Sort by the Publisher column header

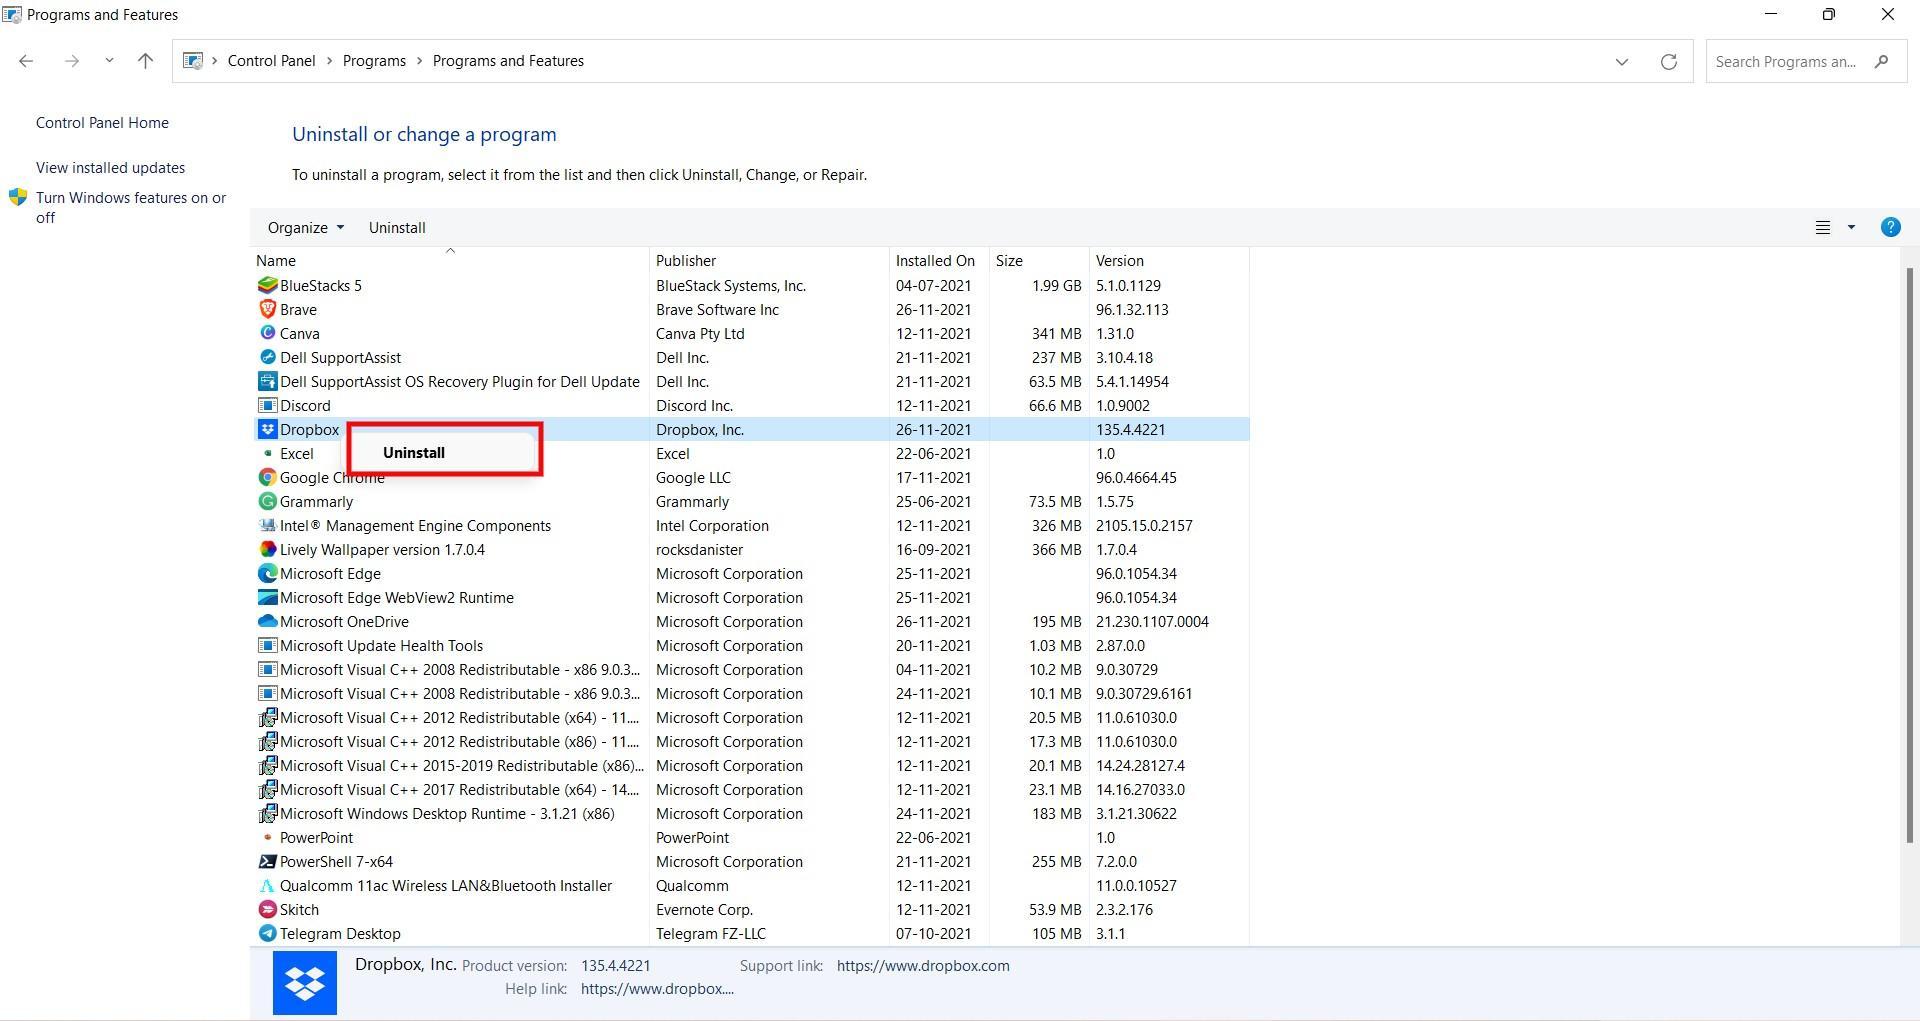pyautogui.click(x=769, y=261)
